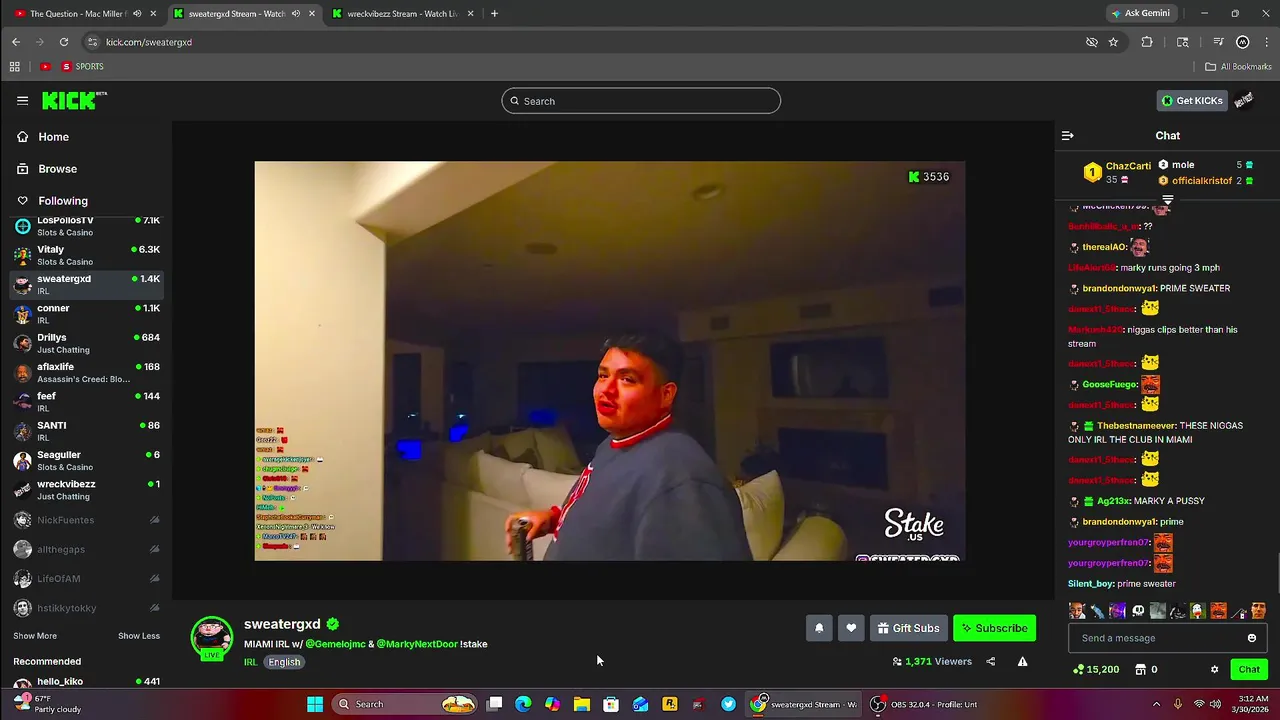Open the offline LifeOfAM channel
1280x720 pixels.
pos(86,579)
